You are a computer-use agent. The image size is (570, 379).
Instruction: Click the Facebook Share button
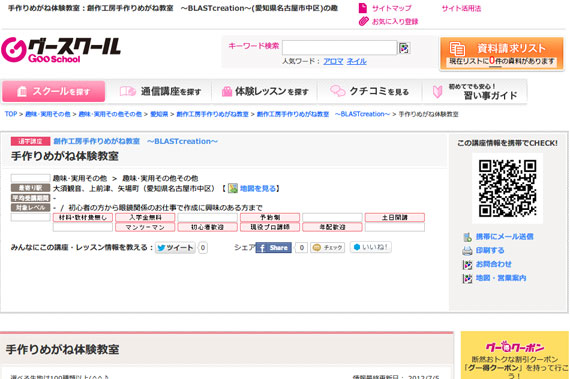click(273, 248)
